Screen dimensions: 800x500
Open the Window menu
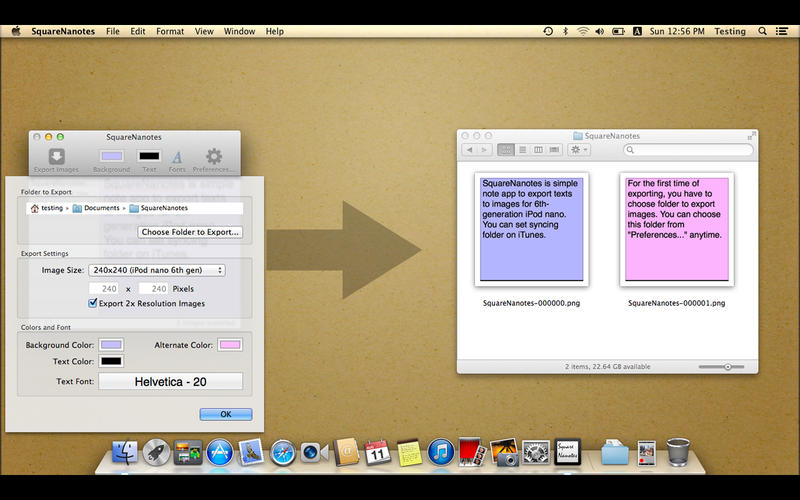239,31
